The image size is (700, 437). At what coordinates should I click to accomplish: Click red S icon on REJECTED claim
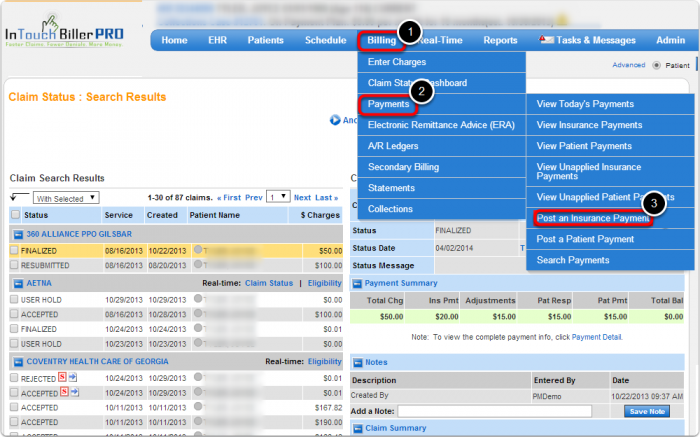click(63, 378)
